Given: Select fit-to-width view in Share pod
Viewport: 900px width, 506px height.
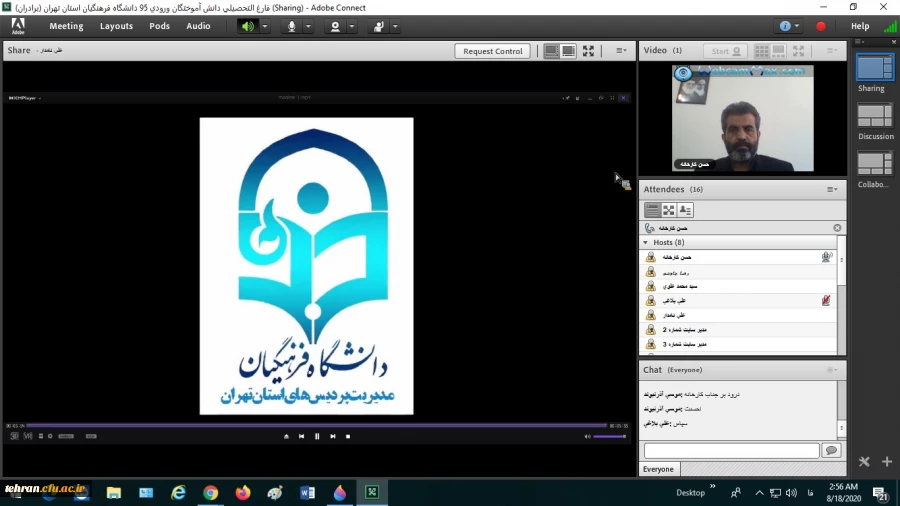Looking at the screenshot, I should pyautogui.click(x=552, y=51).
